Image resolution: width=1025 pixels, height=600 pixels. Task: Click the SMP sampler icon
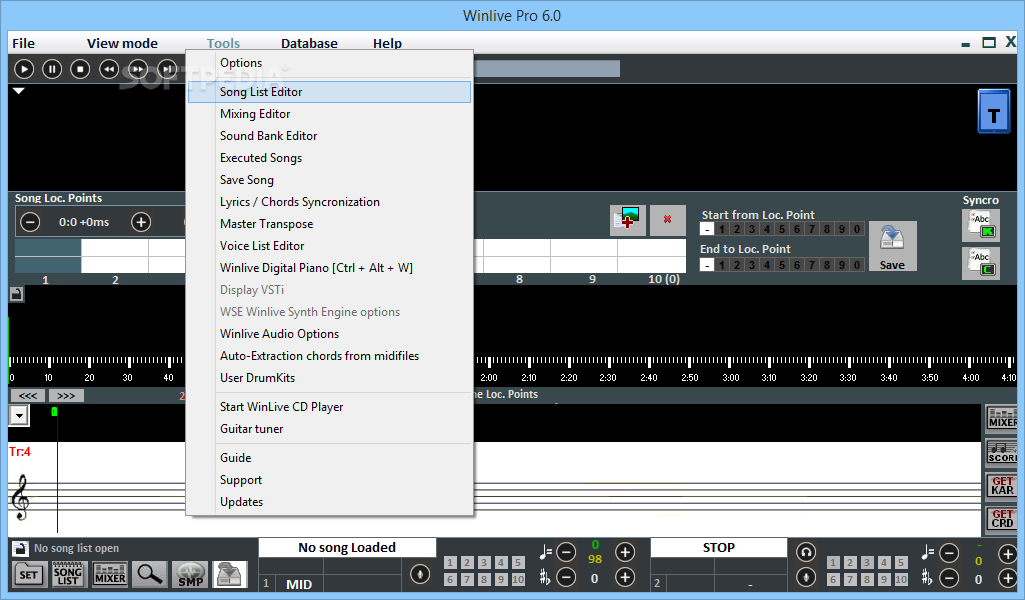click(190, 575)
